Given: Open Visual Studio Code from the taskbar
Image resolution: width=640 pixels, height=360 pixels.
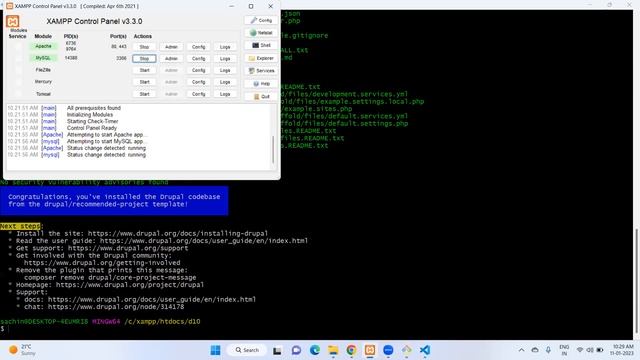Looking at the screenshot, I should (x=425, y=350).
